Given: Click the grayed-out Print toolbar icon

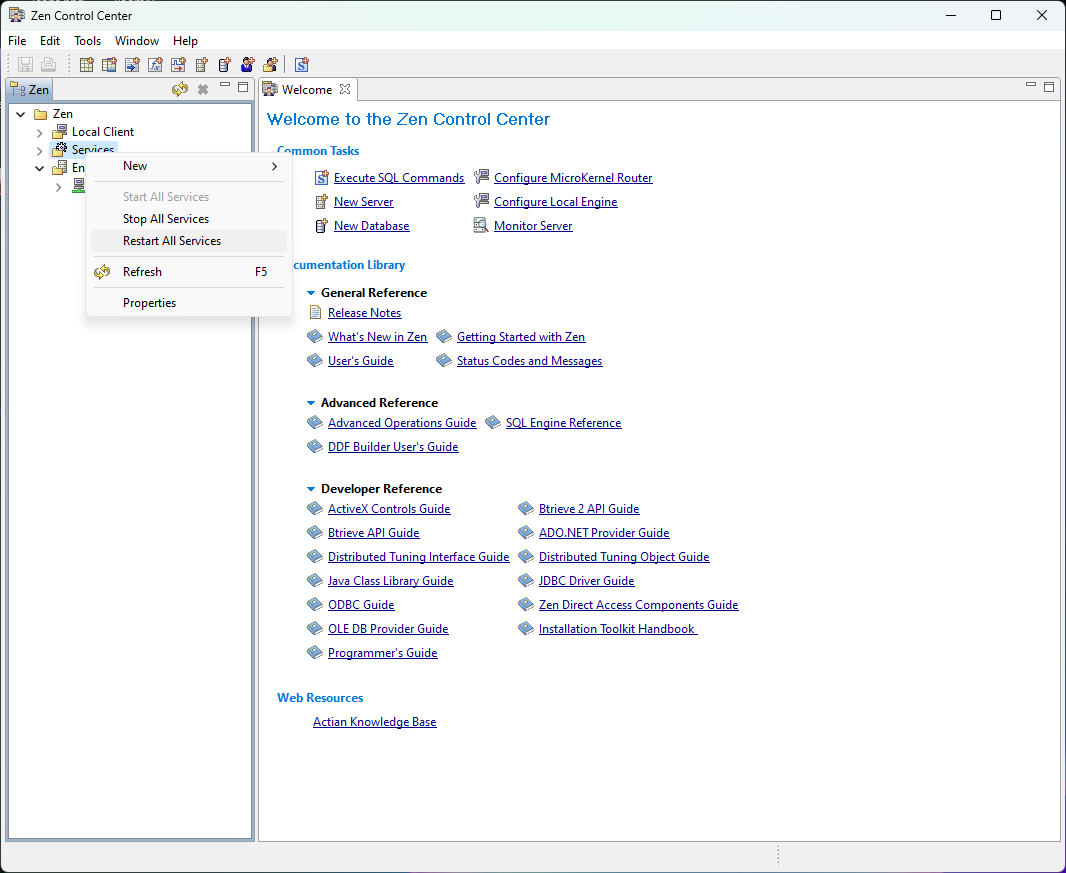Looking at the screenshot, I should coord(48,65).
